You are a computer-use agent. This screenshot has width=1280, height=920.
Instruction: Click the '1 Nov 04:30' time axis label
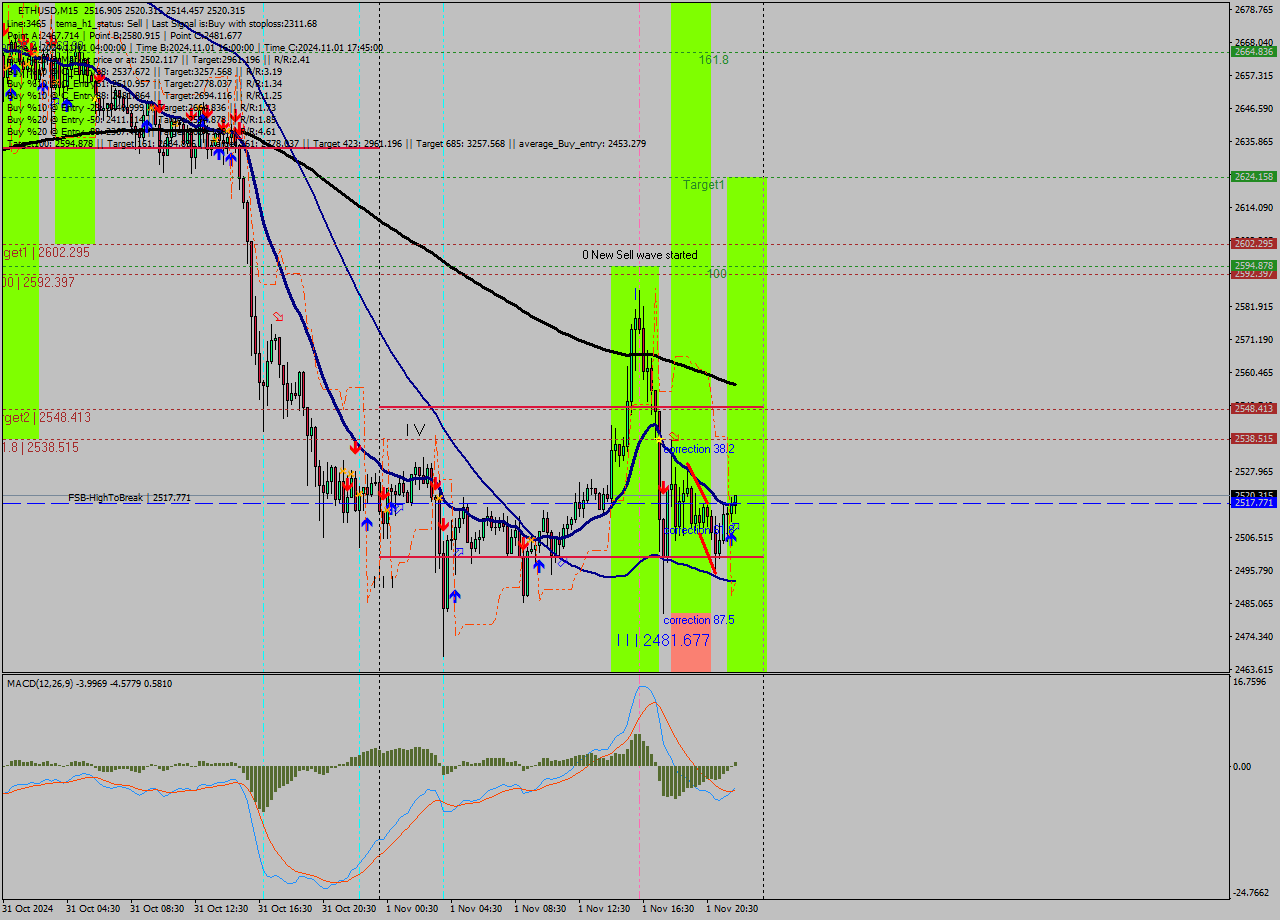[476, 909]
